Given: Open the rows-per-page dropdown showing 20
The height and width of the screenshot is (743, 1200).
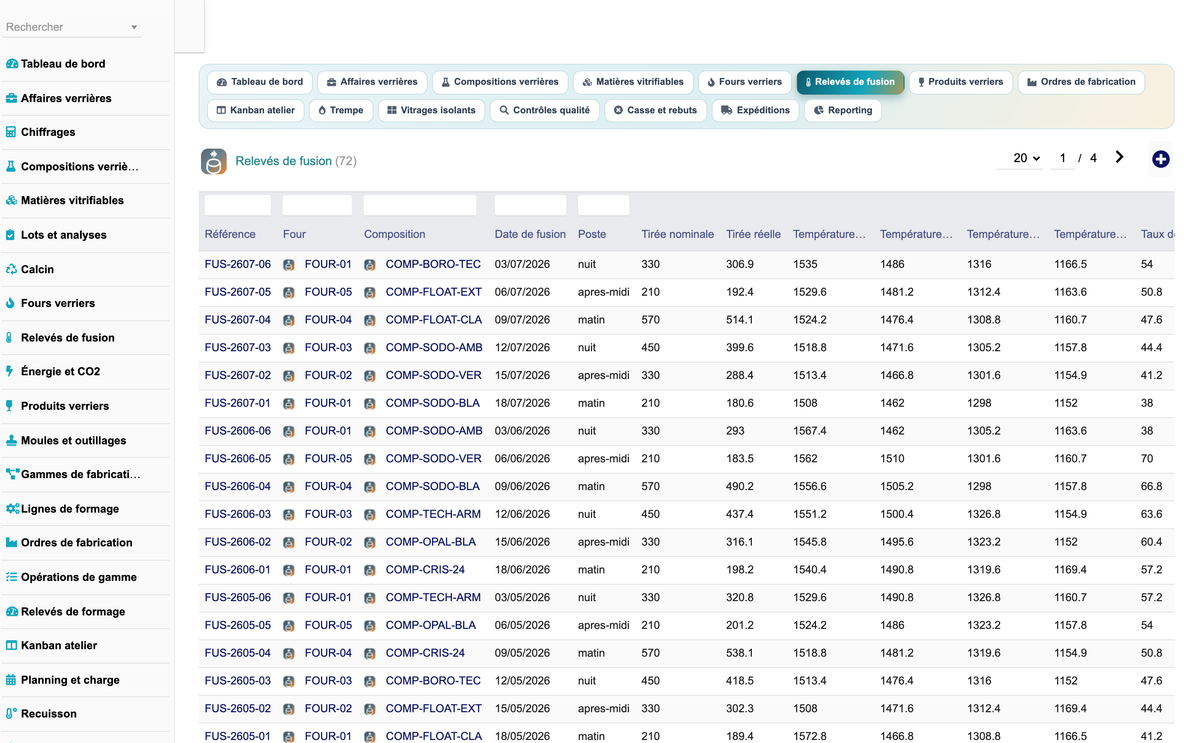Looking at the screenshot, I should click(x=1021, y=158).
